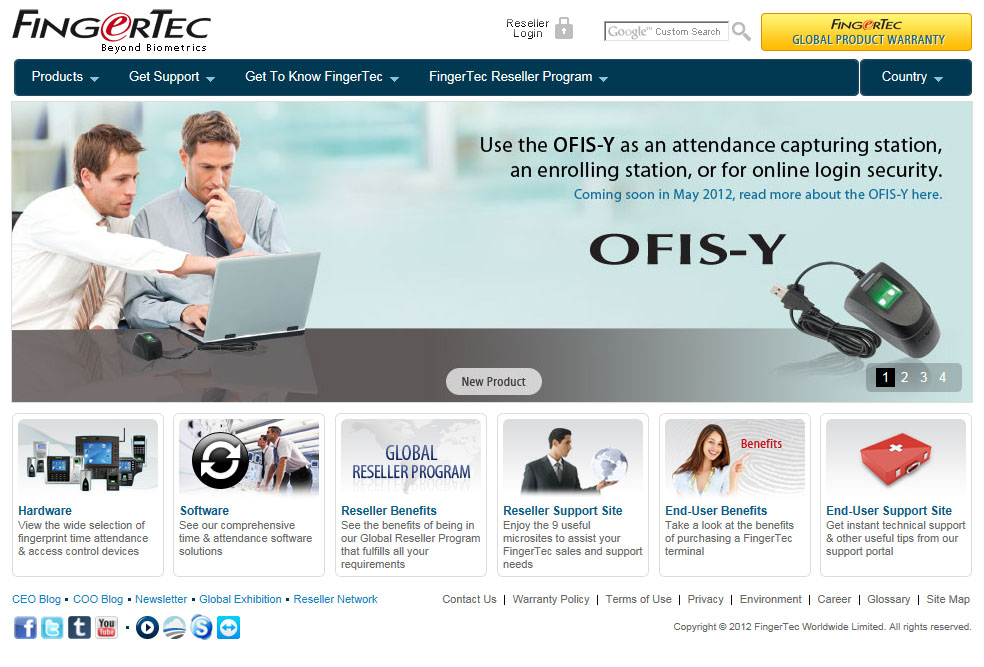Visit FingerTec's YouTube channel icon
The height and width of the screenshot is (667, 984).
click(106, 628)
